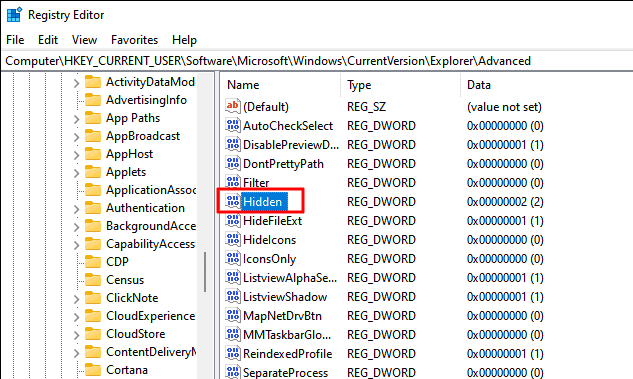Open the File menu
The width and height of the screenshot is (633, 379).
pyautogui.click(x=15, y=40)
